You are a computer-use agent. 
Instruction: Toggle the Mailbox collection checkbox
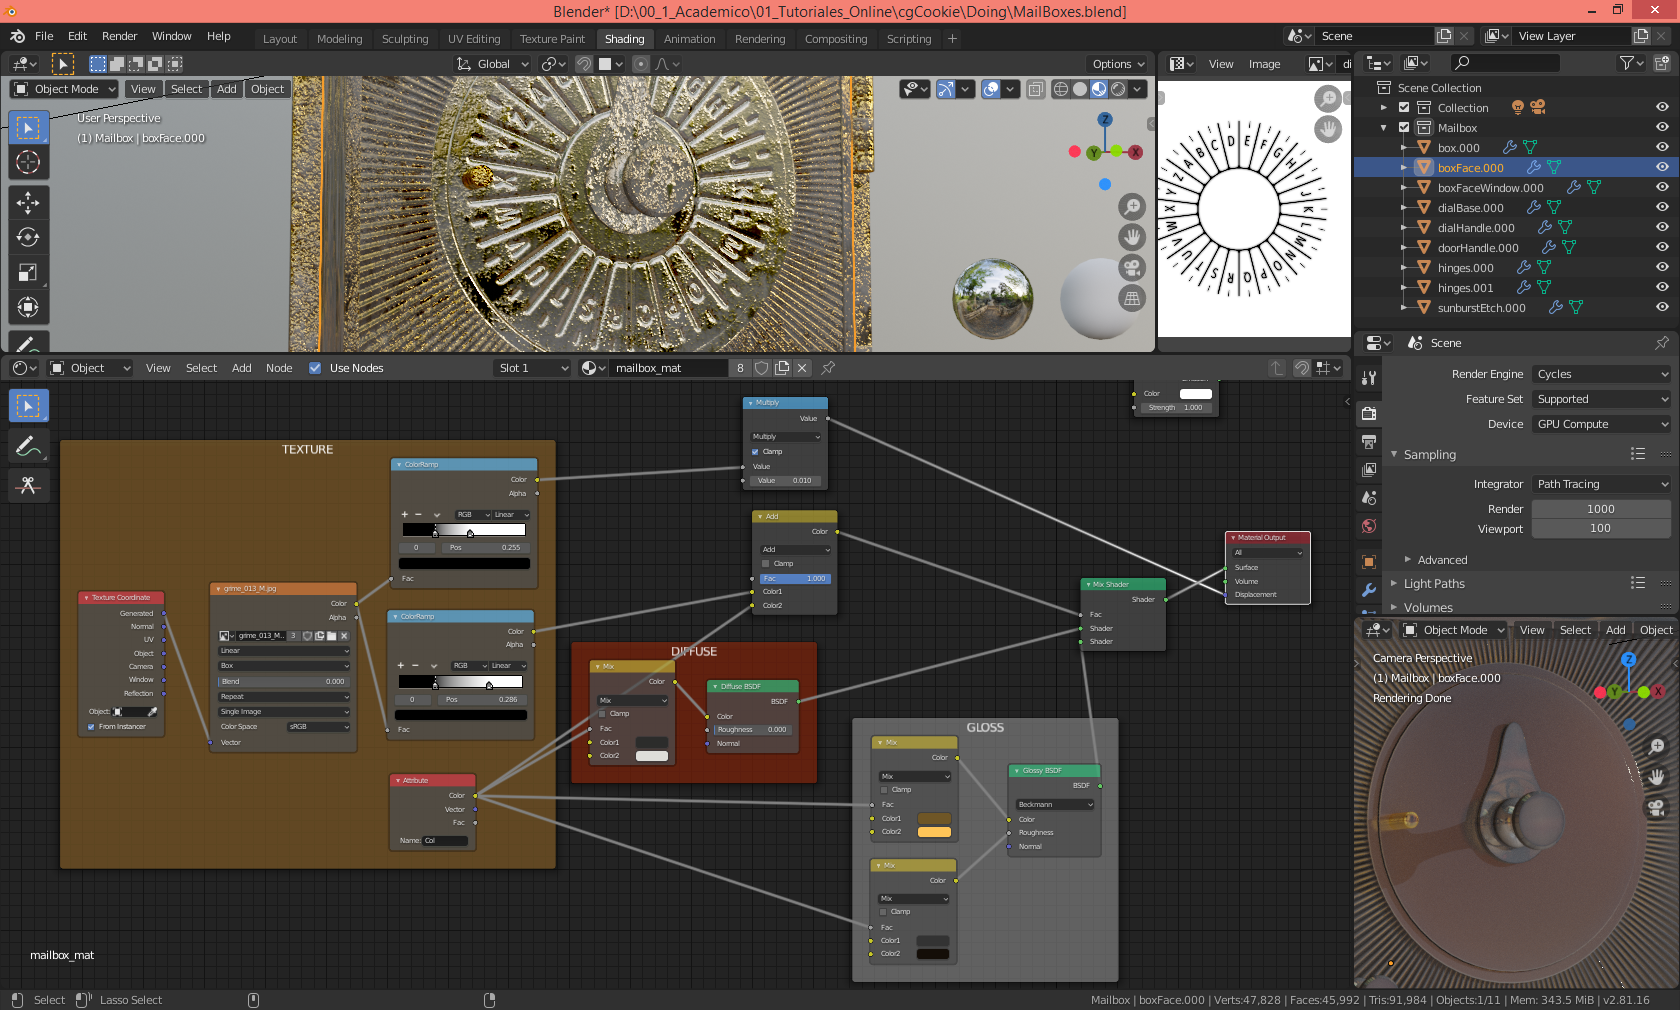click(1404, 128)
